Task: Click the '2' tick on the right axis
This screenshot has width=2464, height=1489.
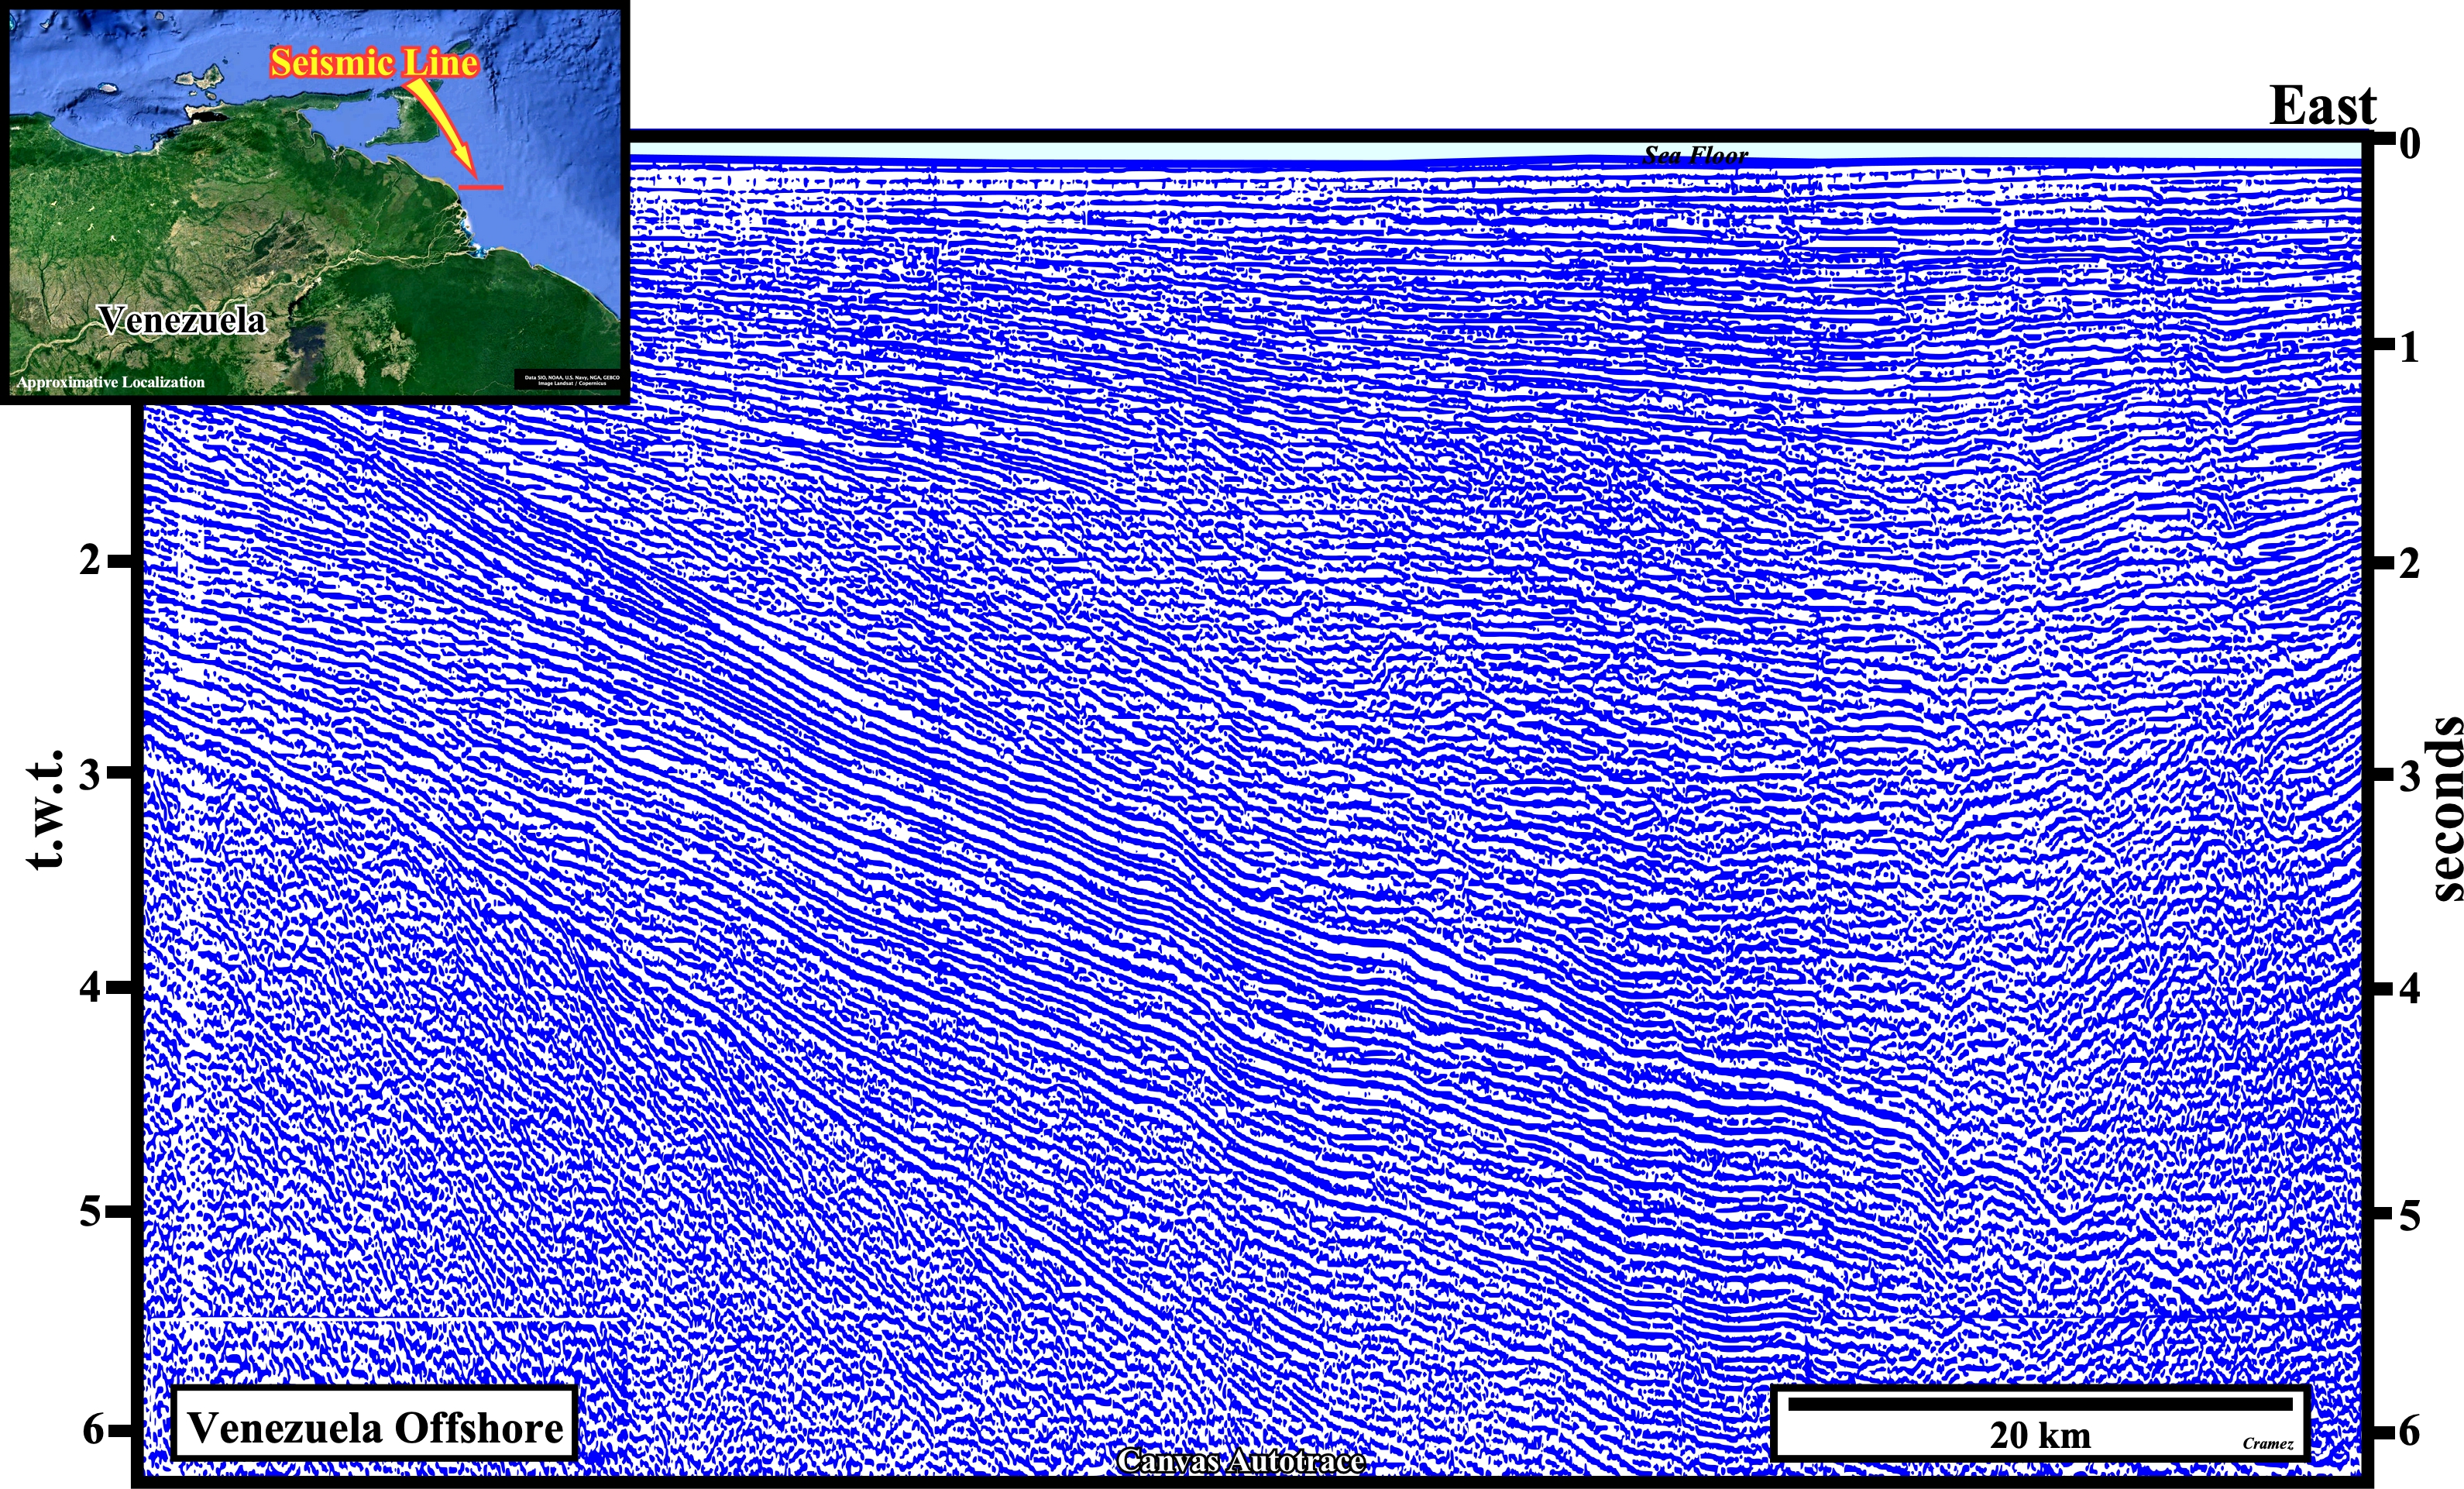Action: click(2409, 564)
